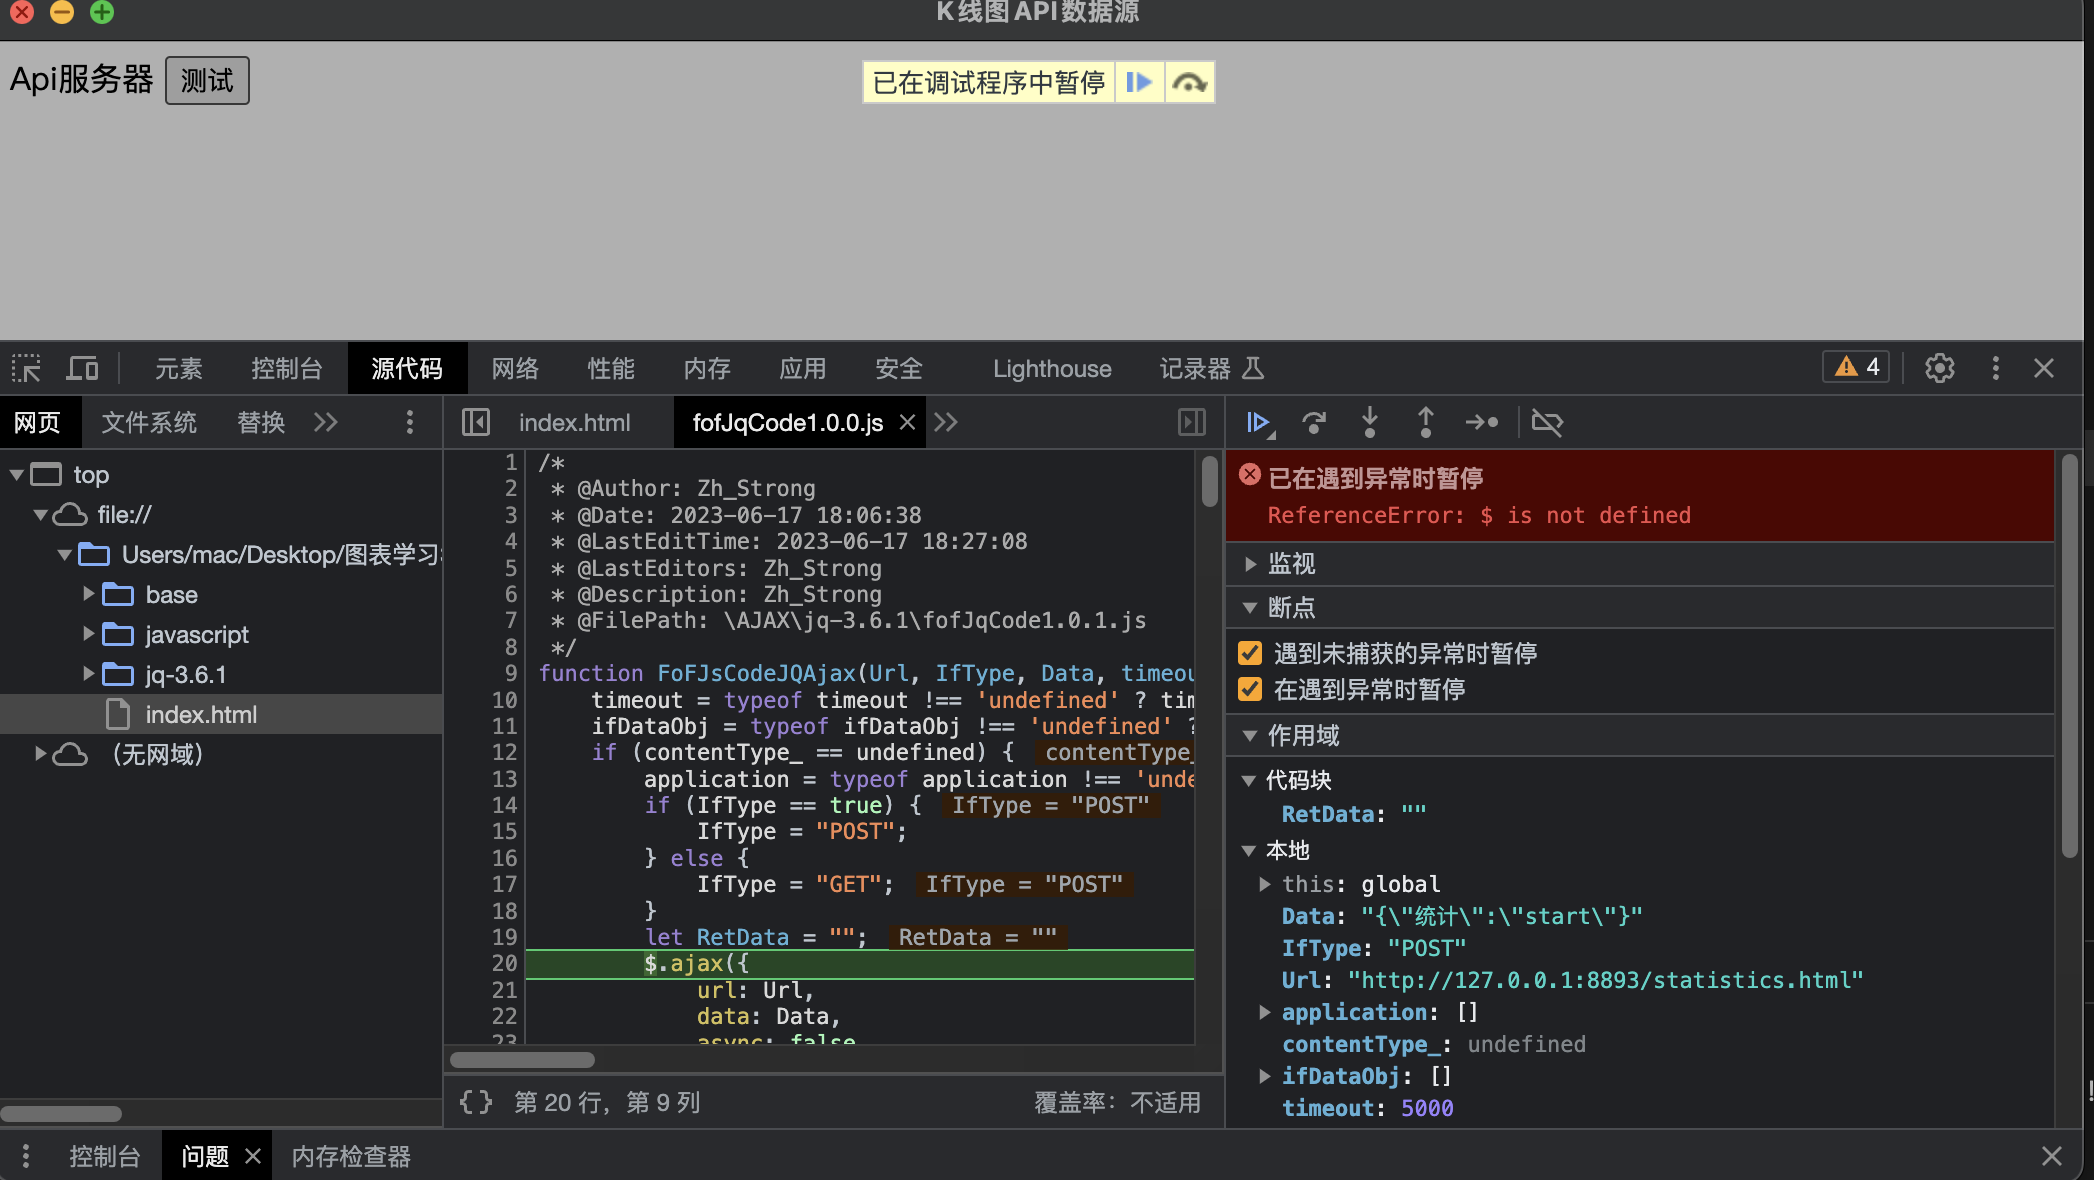
Task: Expand the base folder
Action: [x=88, y=594]
